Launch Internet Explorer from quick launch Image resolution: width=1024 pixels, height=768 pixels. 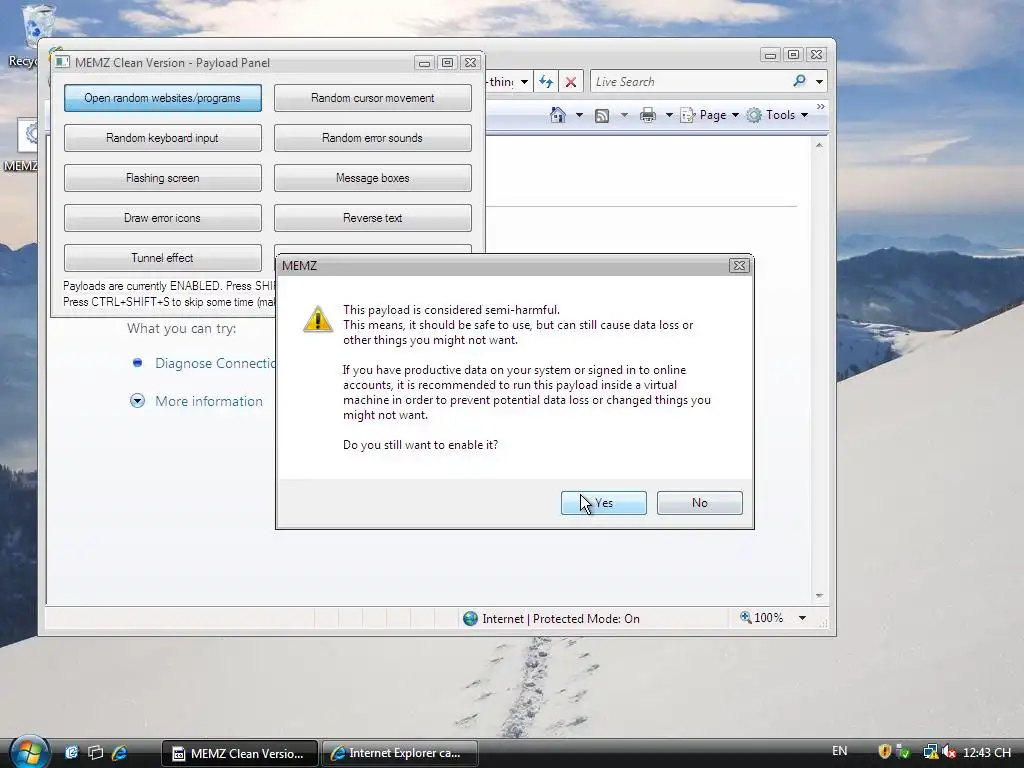click(120, 752)
